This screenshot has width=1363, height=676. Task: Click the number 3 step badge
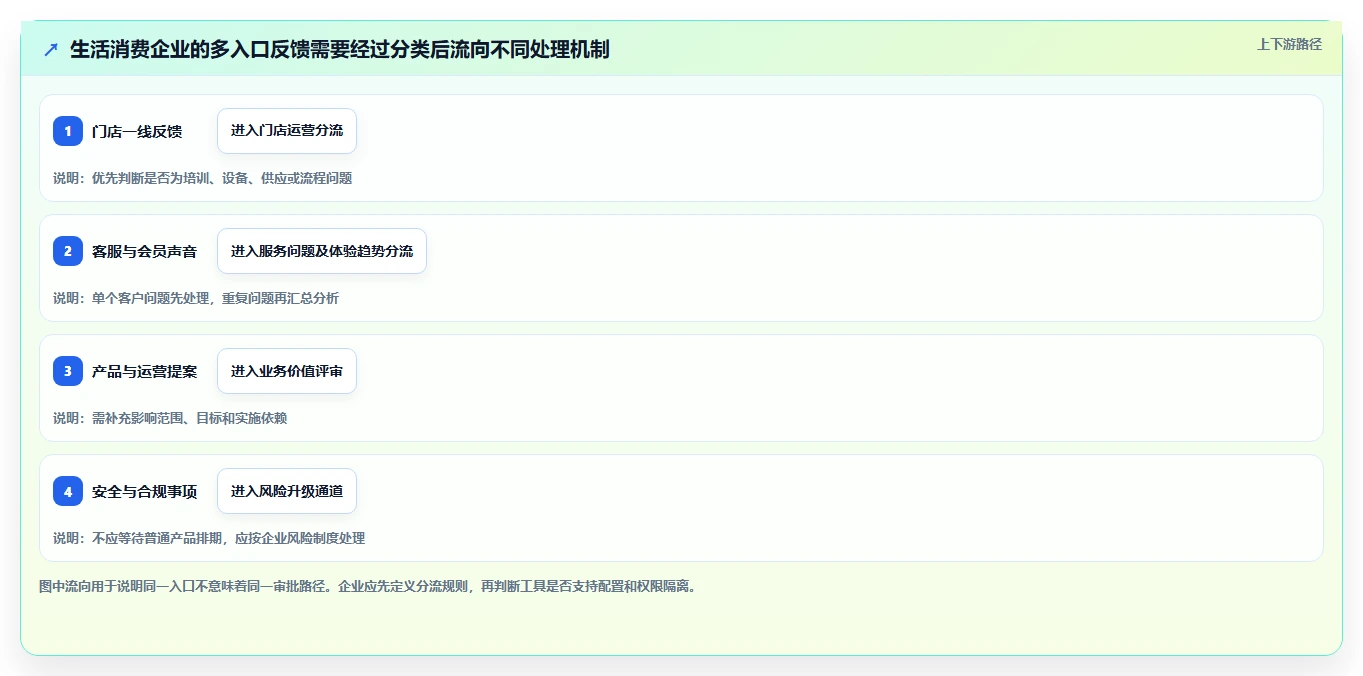coord(68,371)
